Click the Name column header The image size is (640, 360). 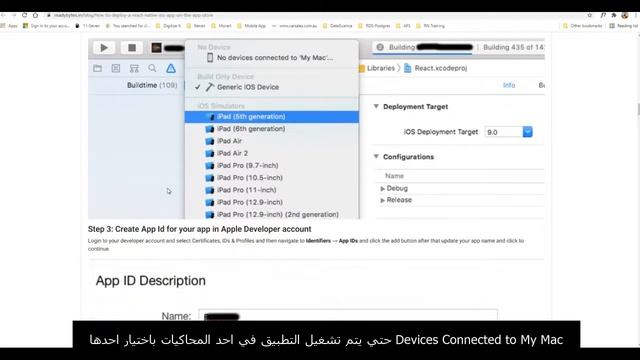click(394, 176)
